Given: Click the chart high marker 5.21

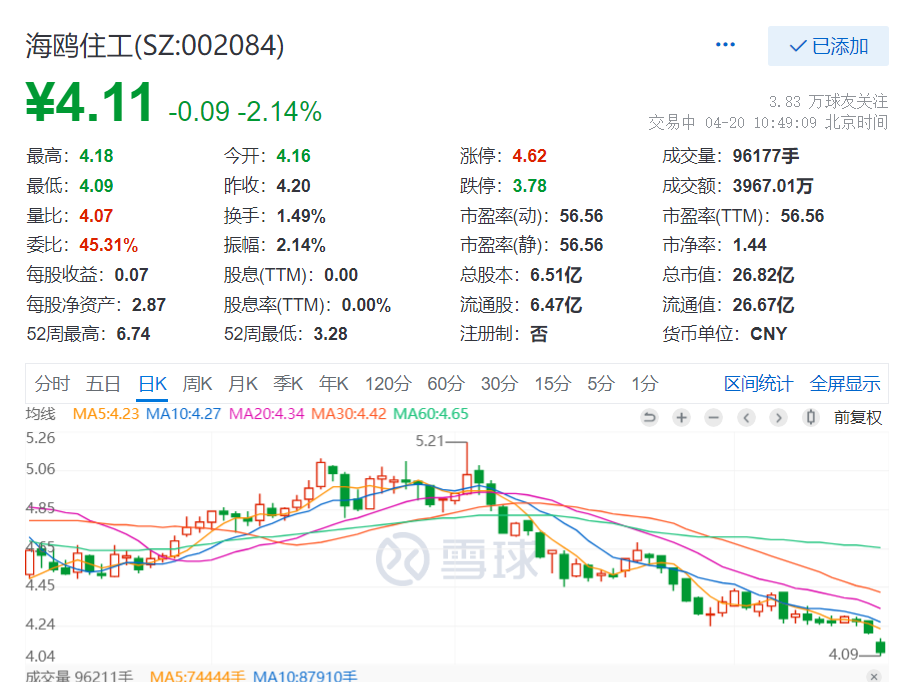Looking at the screenshot, I should tap(429, 441).
